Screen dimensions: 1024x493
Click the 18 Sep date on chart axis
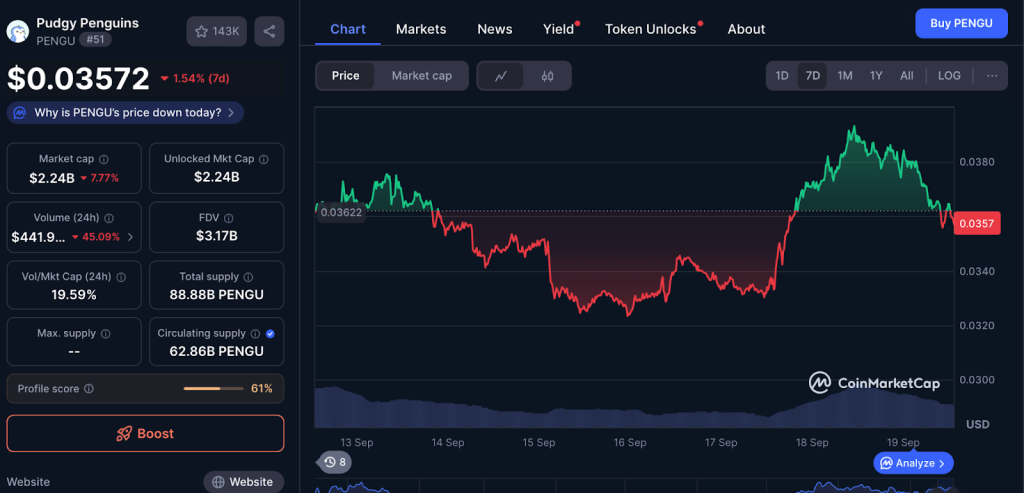(x=812, y=442)
